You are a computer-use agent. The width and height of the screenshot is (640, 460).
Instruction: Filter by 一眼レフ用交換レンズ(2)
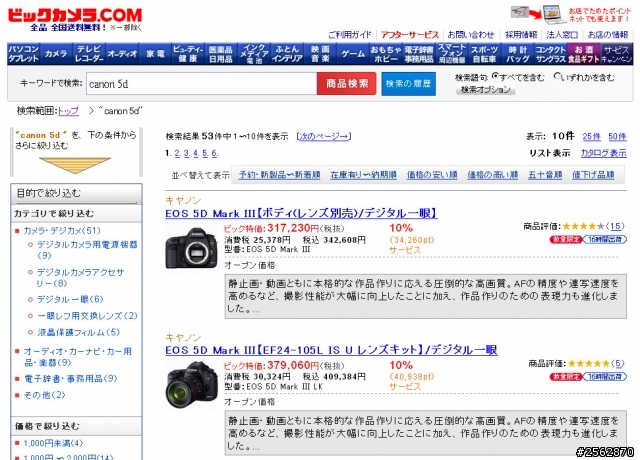coord(87,316)
